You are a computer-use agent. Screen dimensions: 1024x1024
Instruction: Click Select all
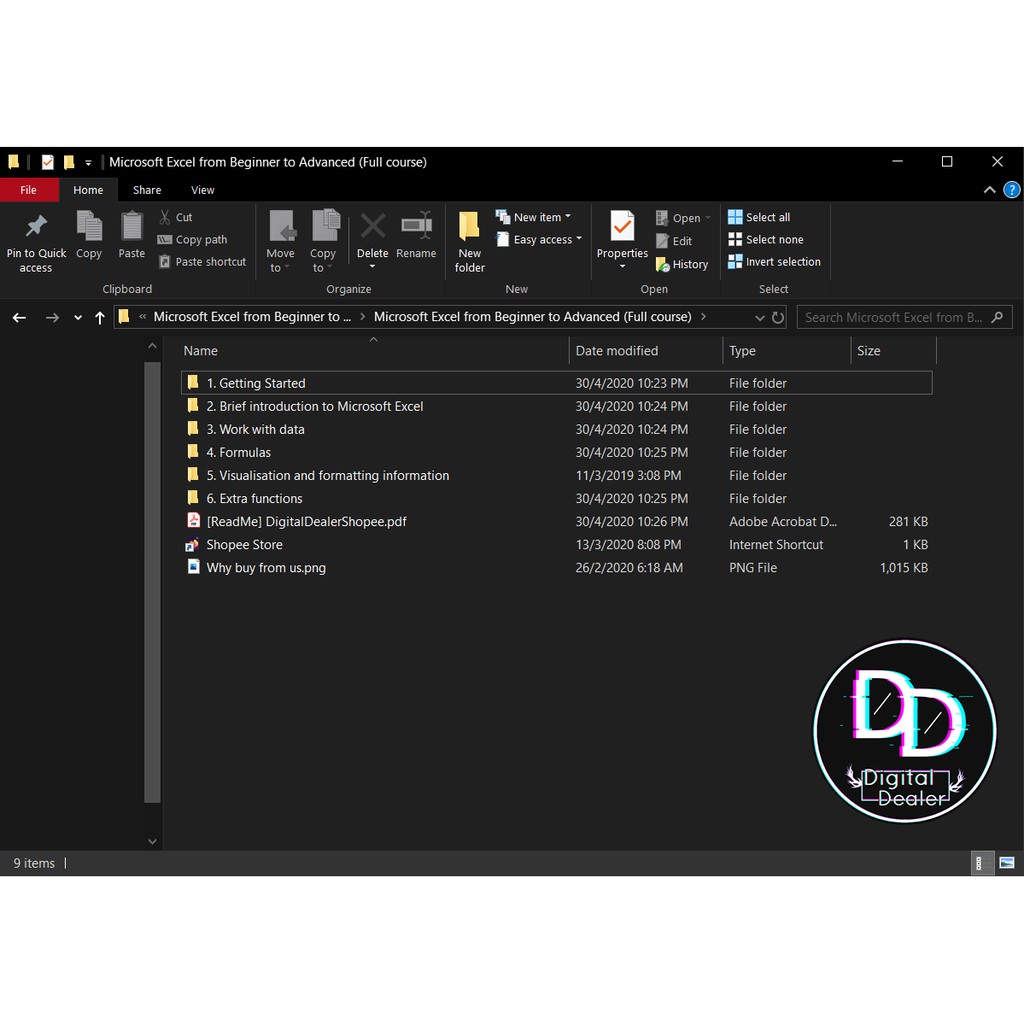(x=759, y=217)
